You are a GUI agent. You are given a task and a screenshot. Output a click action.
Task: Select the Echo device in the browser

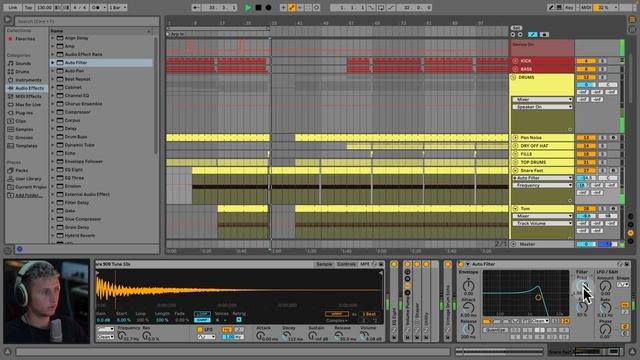tap(70, 153)
